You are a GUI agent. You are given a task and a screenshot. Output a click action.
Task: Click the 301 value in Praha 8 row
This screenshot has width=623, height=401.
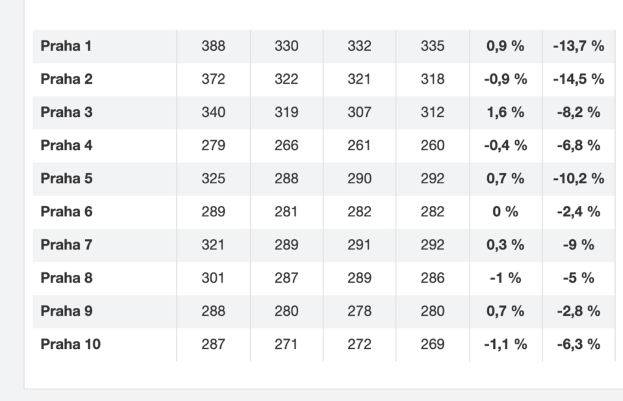(x=213, y=278)
